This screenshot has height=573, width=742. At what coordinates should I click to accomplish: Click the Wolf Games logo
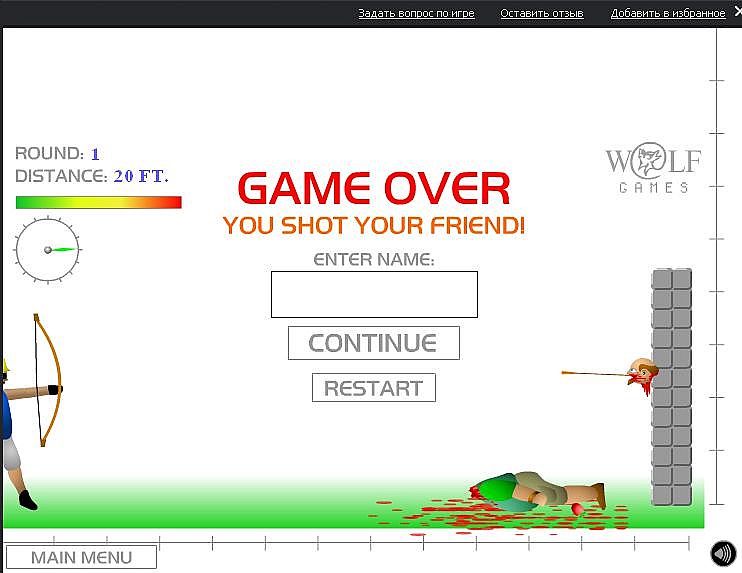[x=654, y=168]
